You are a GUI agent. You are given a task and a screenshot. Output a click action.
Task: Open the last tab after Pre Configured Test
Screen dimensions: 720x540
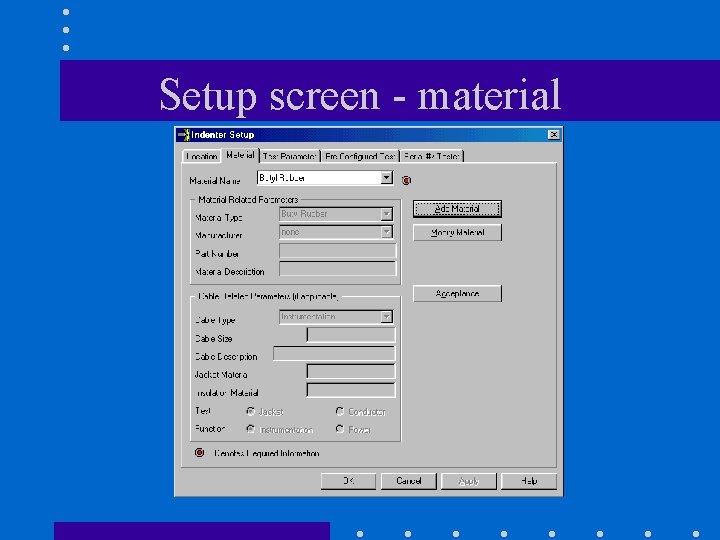point(432,156)
